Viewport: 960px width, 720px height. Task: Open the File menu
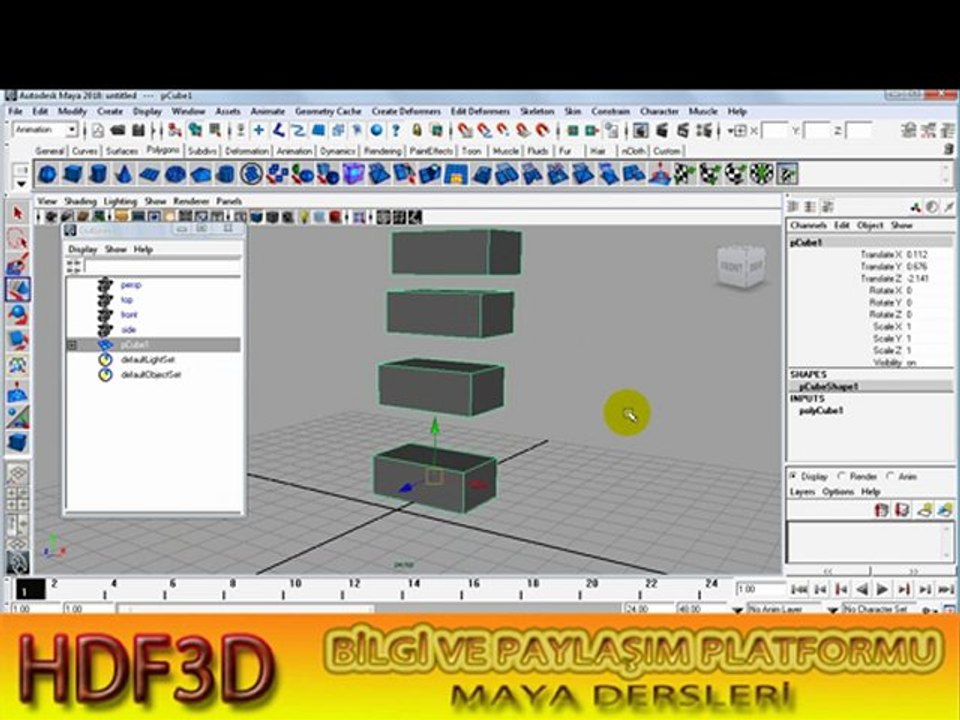click(x=15, y=111)
